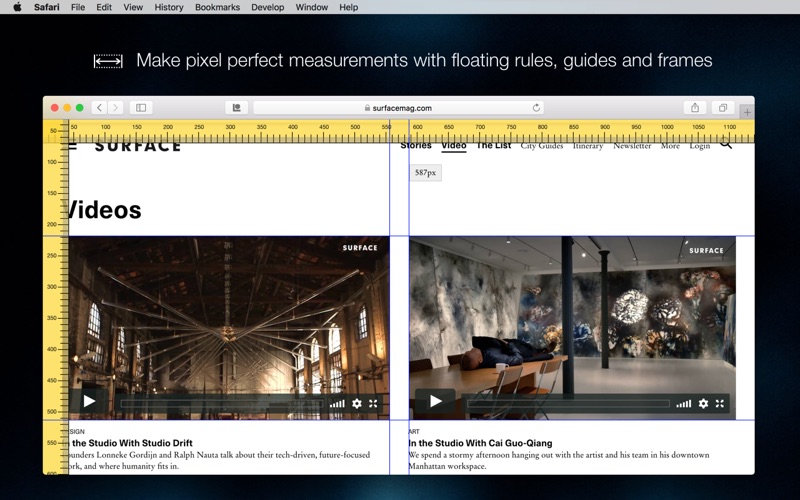Screen dimensions: 800x500
Task: Click the search magnifier on Surface site
Action: pyautogui.click(x=726, y=145)
